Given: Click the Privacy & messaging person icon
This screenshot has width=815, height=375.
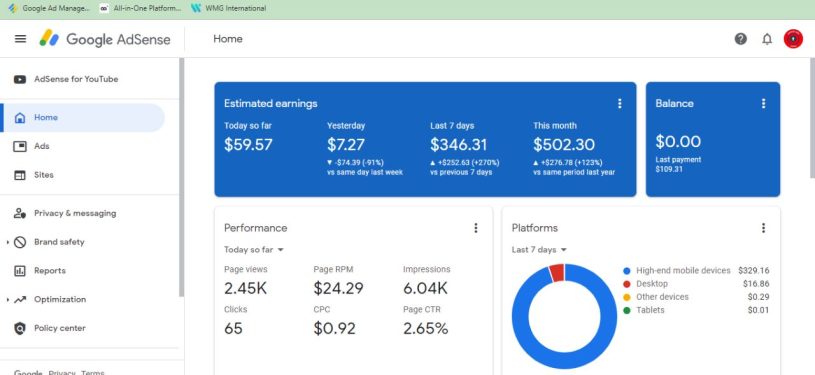Looking at the screenshot, I should (20, 213).
